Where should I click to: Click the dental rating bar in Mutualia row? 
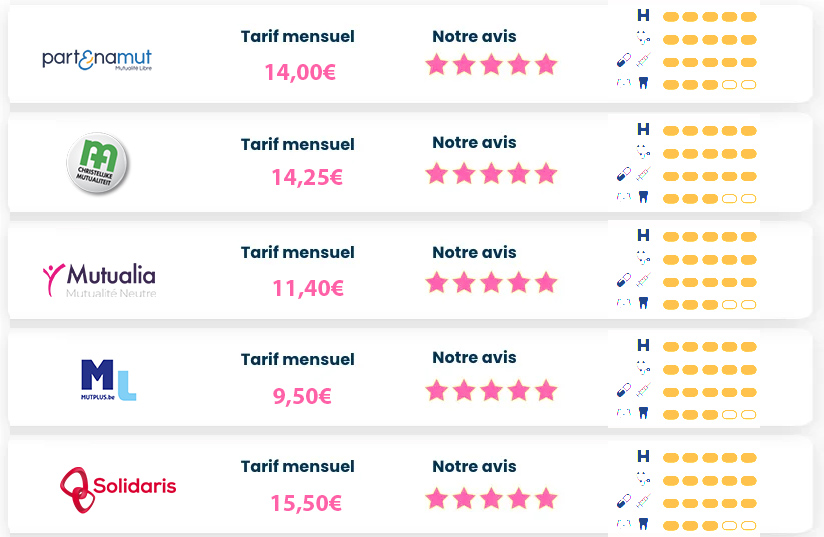(x=709, y=304)
